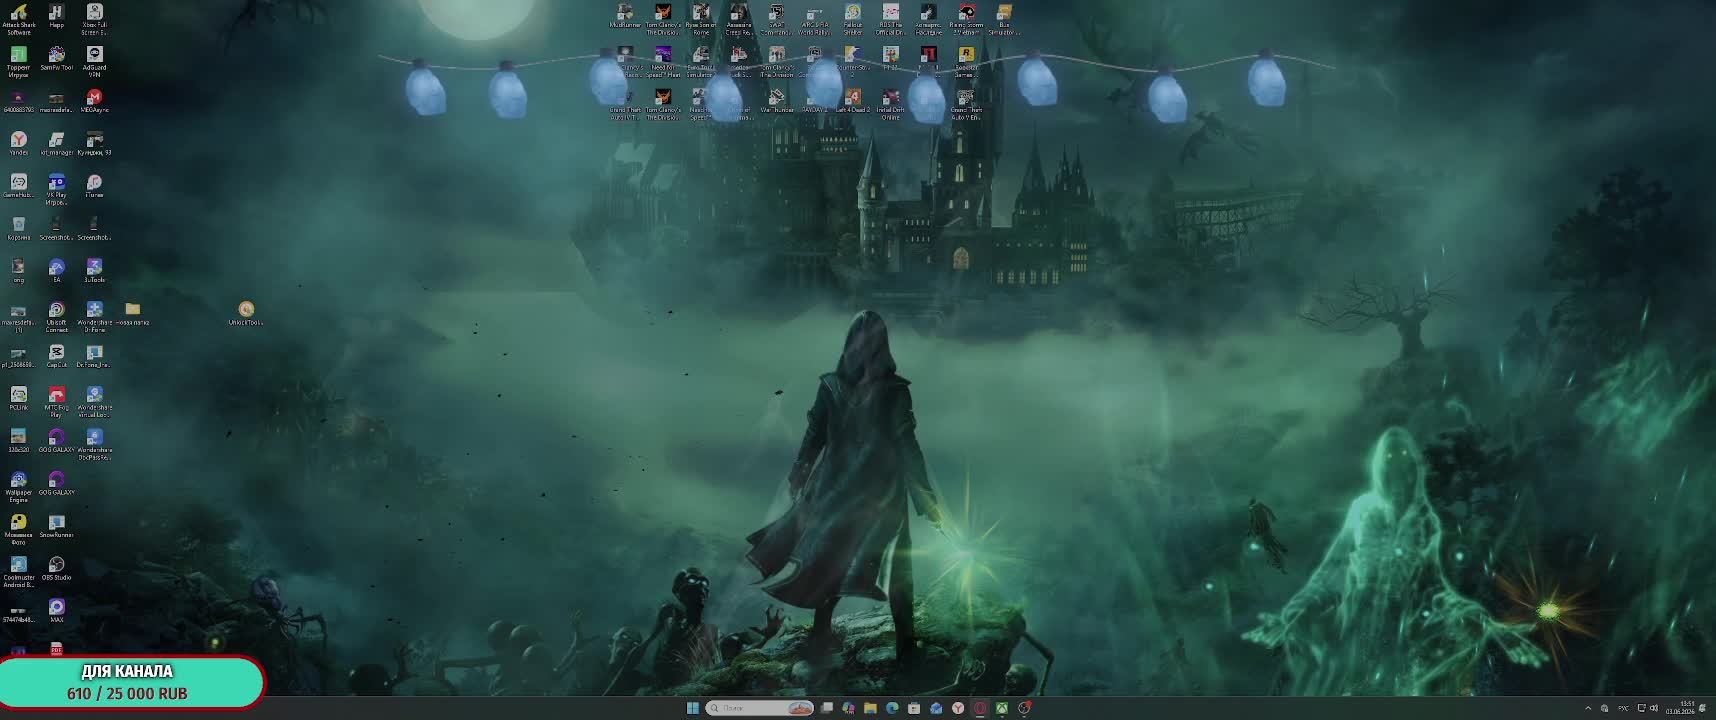Viewport: 1716px width, 720px height.
Task: Launch UnlockTool from the desktop
Action: [x=246, y=313]
